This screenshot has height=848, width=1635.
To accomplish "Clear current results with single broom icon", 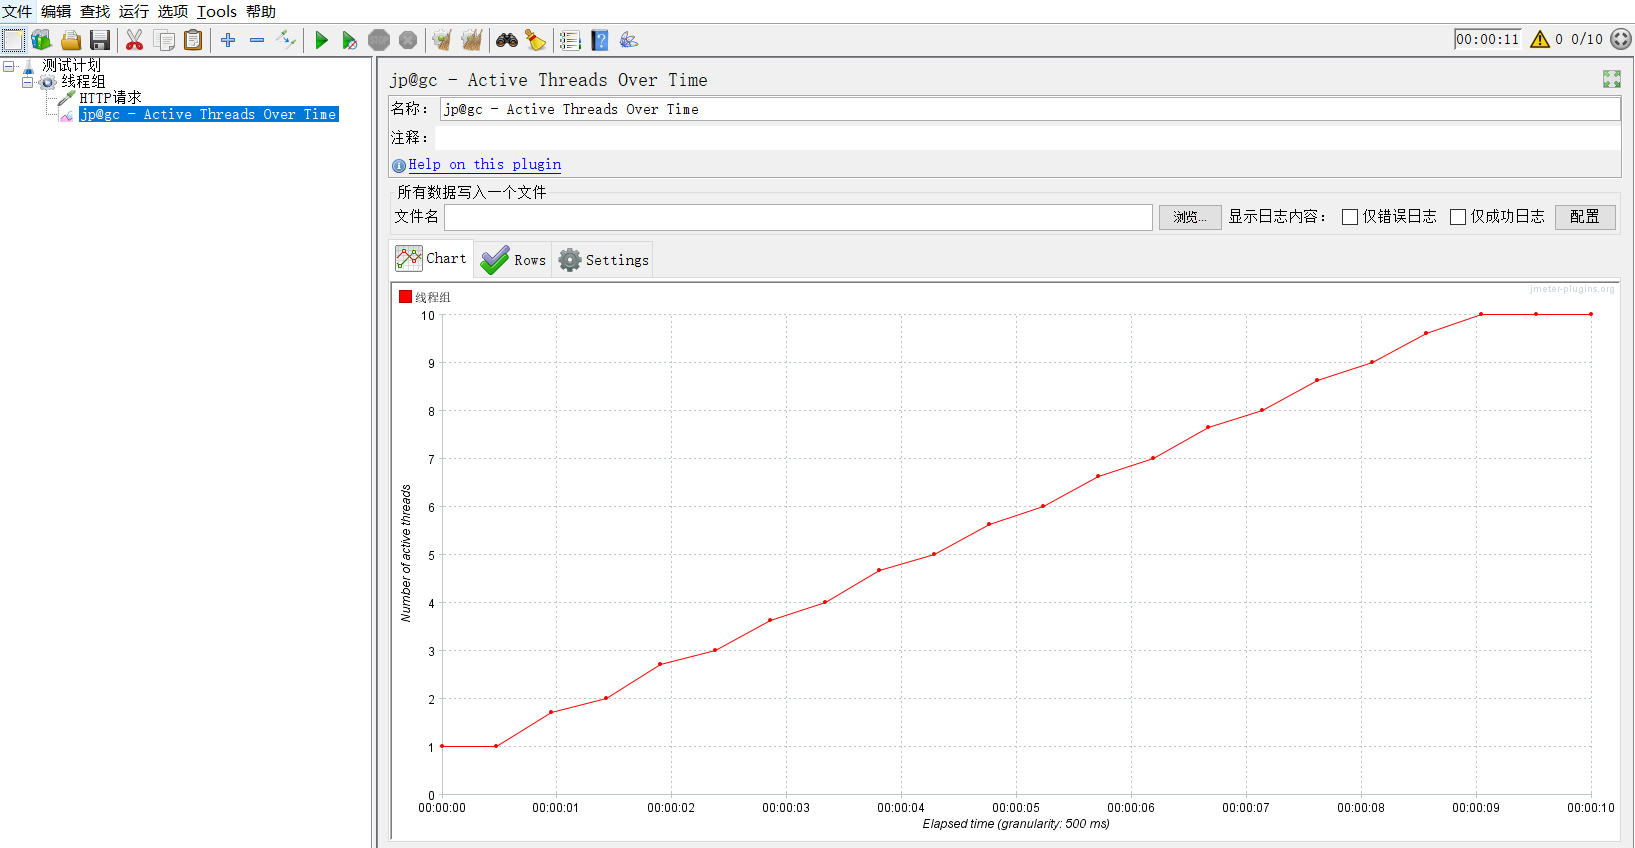I will pos(441,40).
